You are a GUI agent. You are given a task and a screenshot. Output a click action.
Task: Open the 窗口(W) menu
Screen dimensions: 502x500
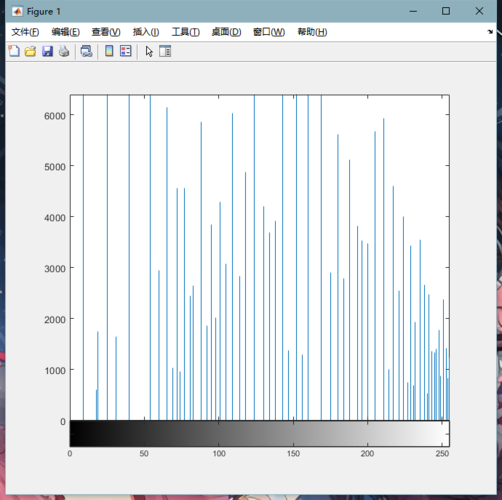269,32
